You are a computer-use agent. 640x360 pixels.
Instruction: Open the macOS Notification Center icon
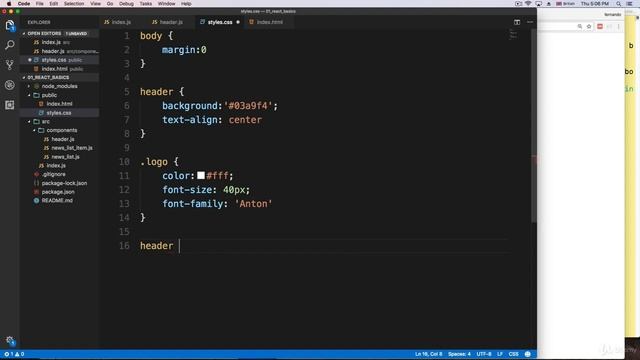629,4
